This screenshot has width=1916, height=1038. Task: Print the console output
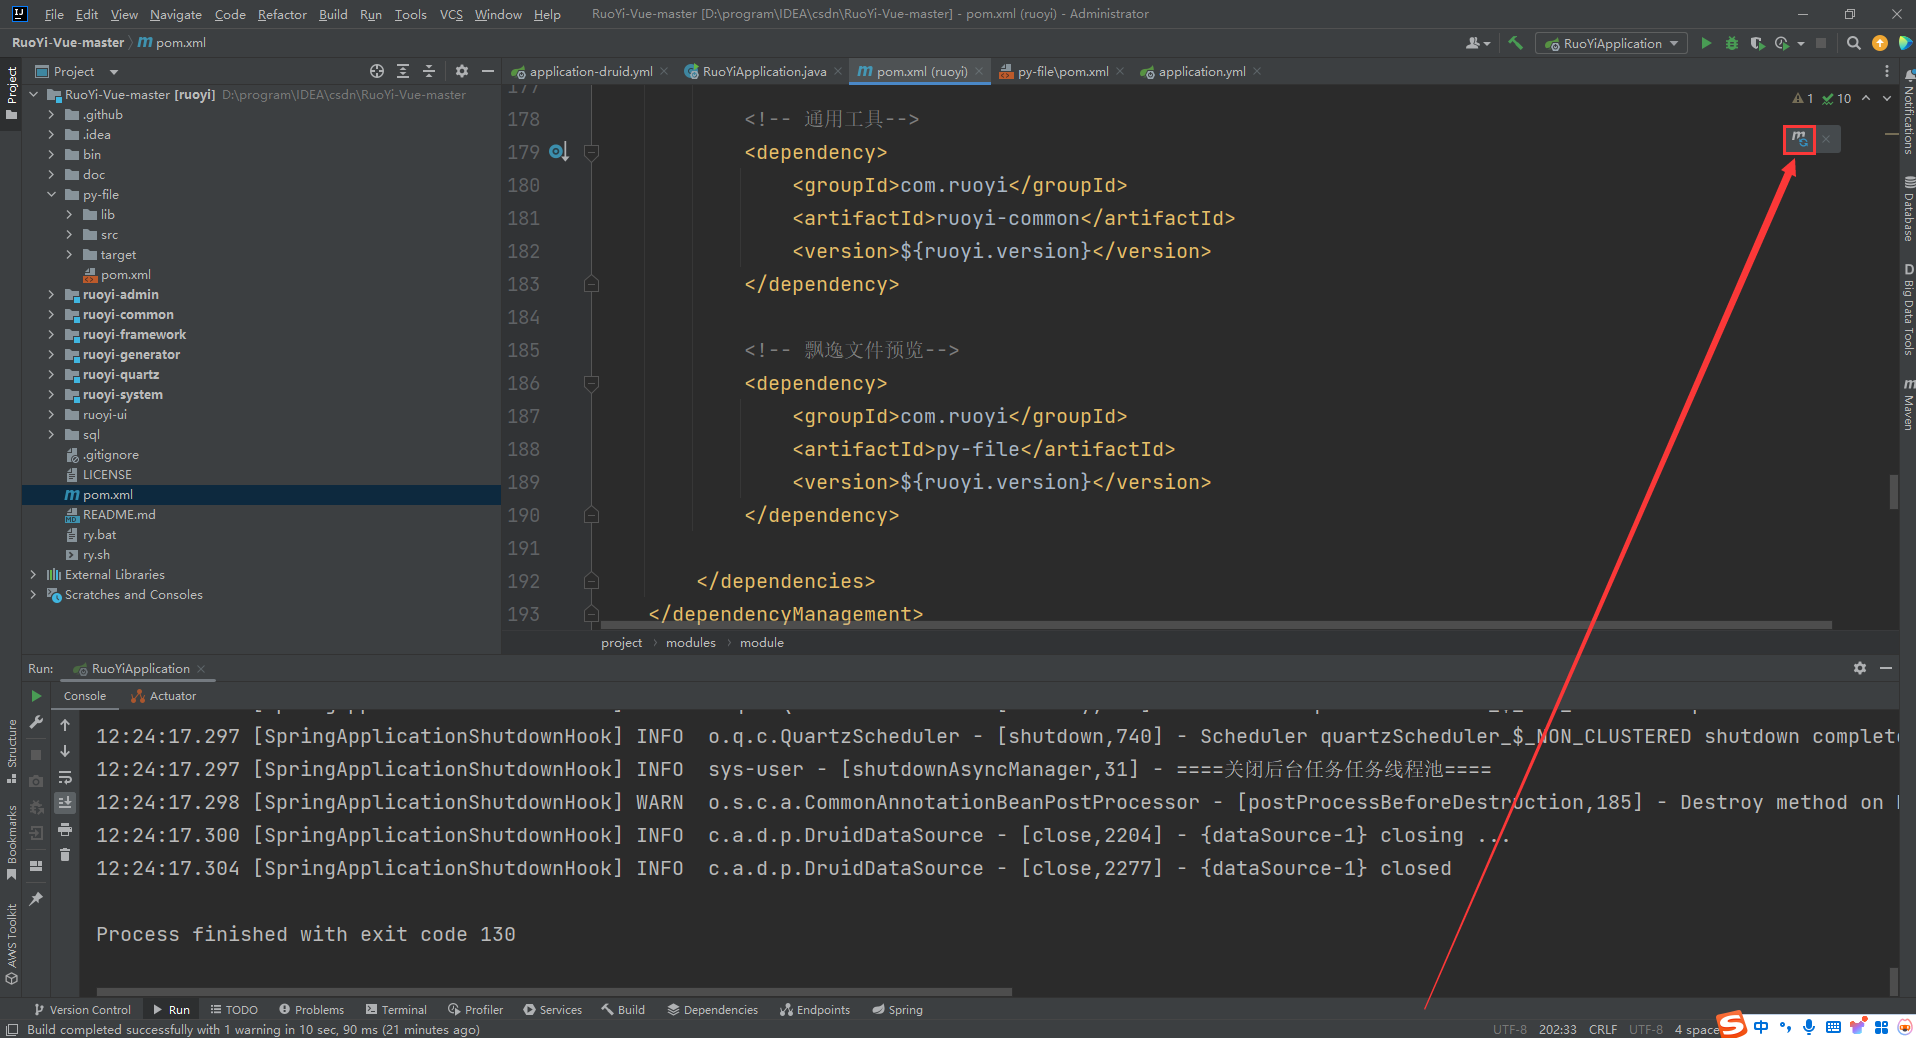tap(65, 829)
